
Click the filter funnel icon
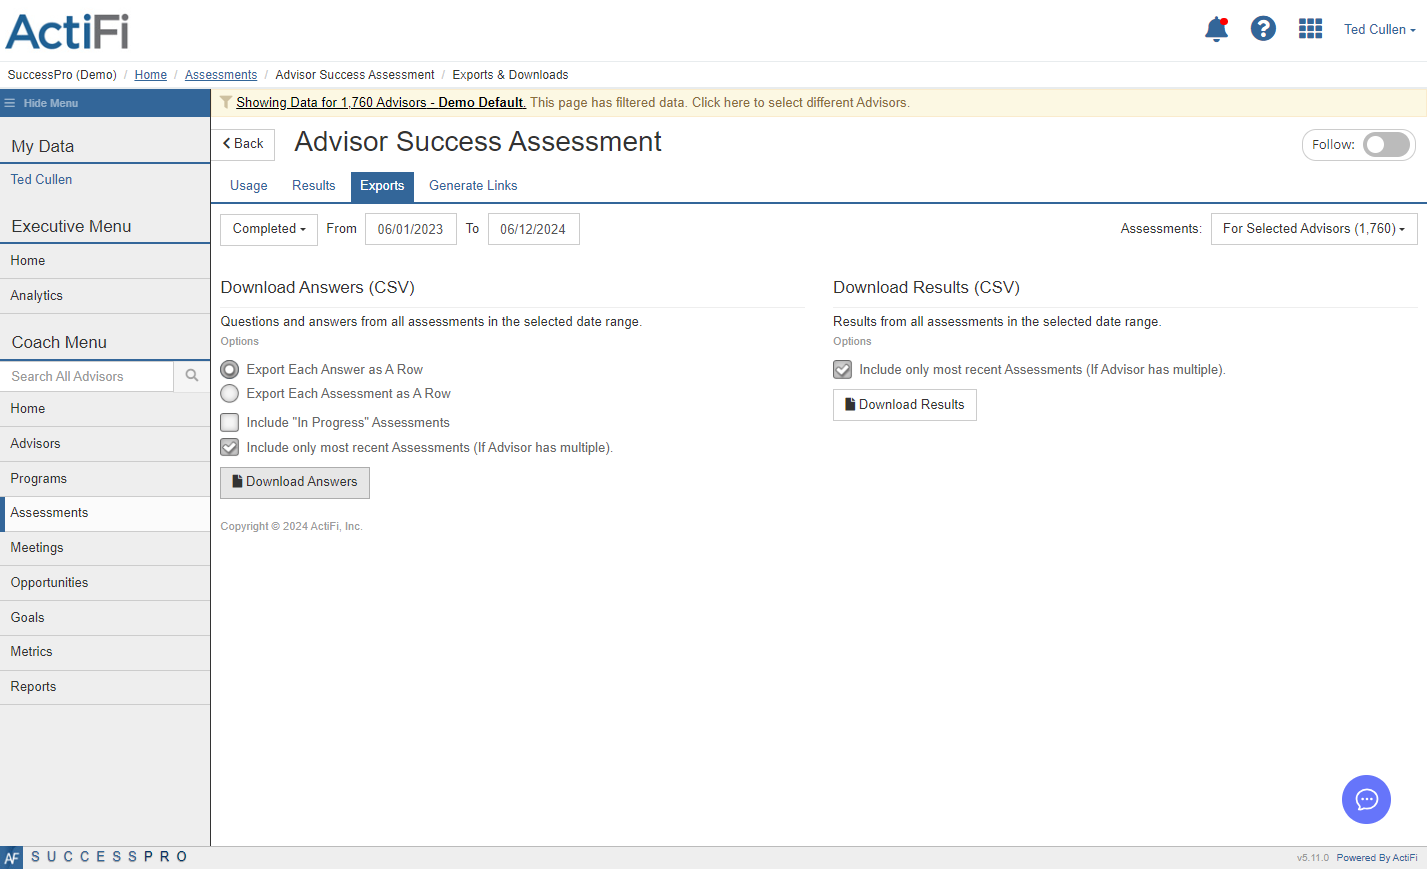[226, 102]
